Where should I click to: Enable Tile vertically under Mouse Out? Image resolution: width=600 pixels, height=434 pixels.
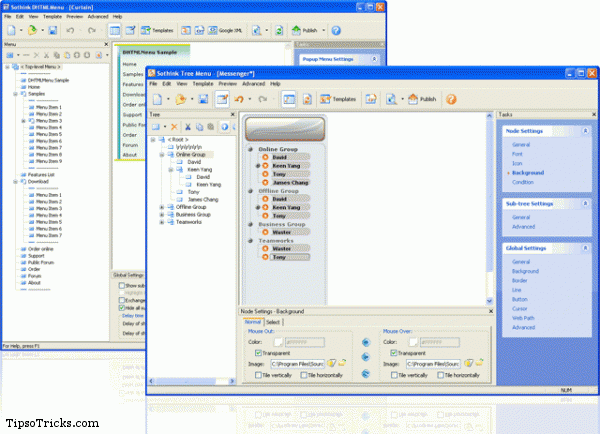[x=258, y=375]
